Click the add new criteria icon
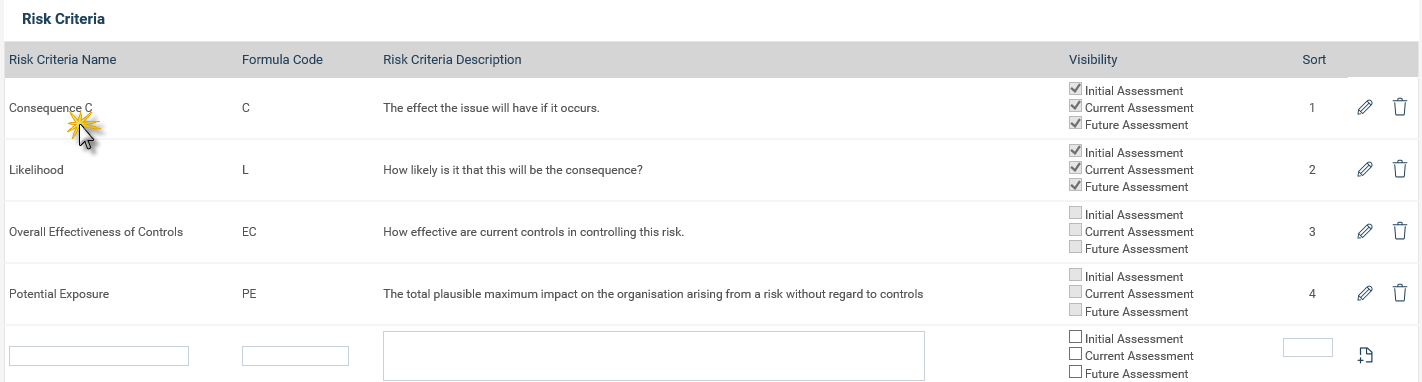 [x=1365, y=355]
